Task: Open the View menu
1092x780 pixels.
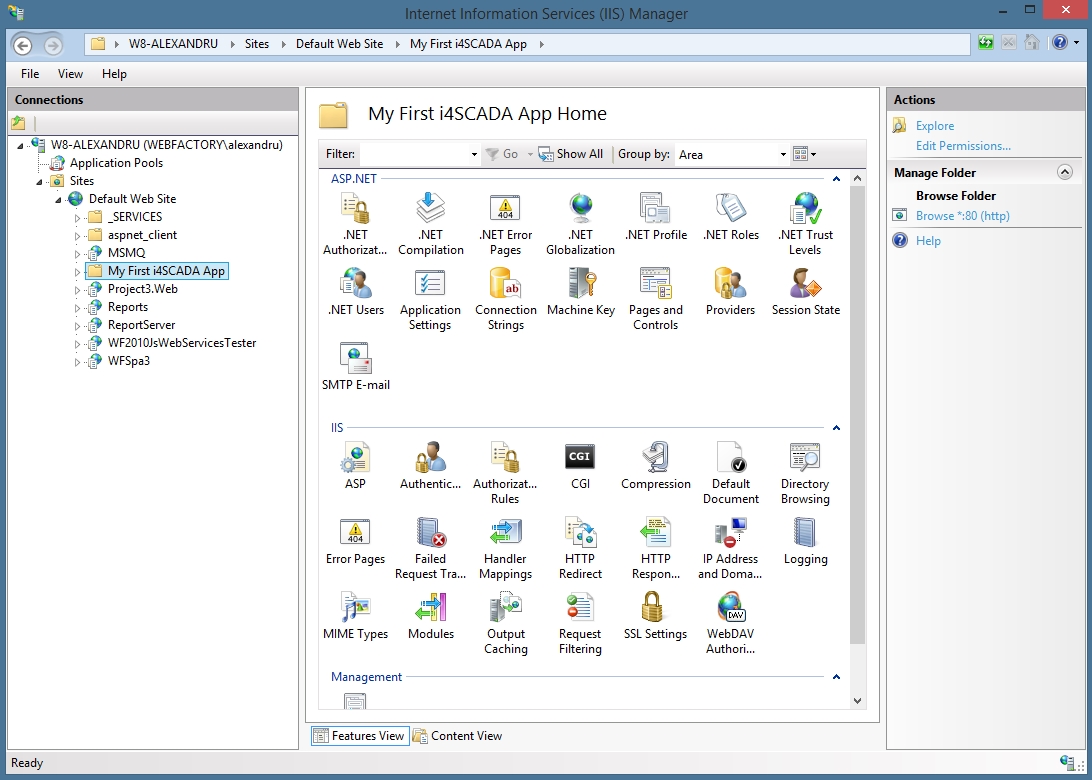Action: 69,74
